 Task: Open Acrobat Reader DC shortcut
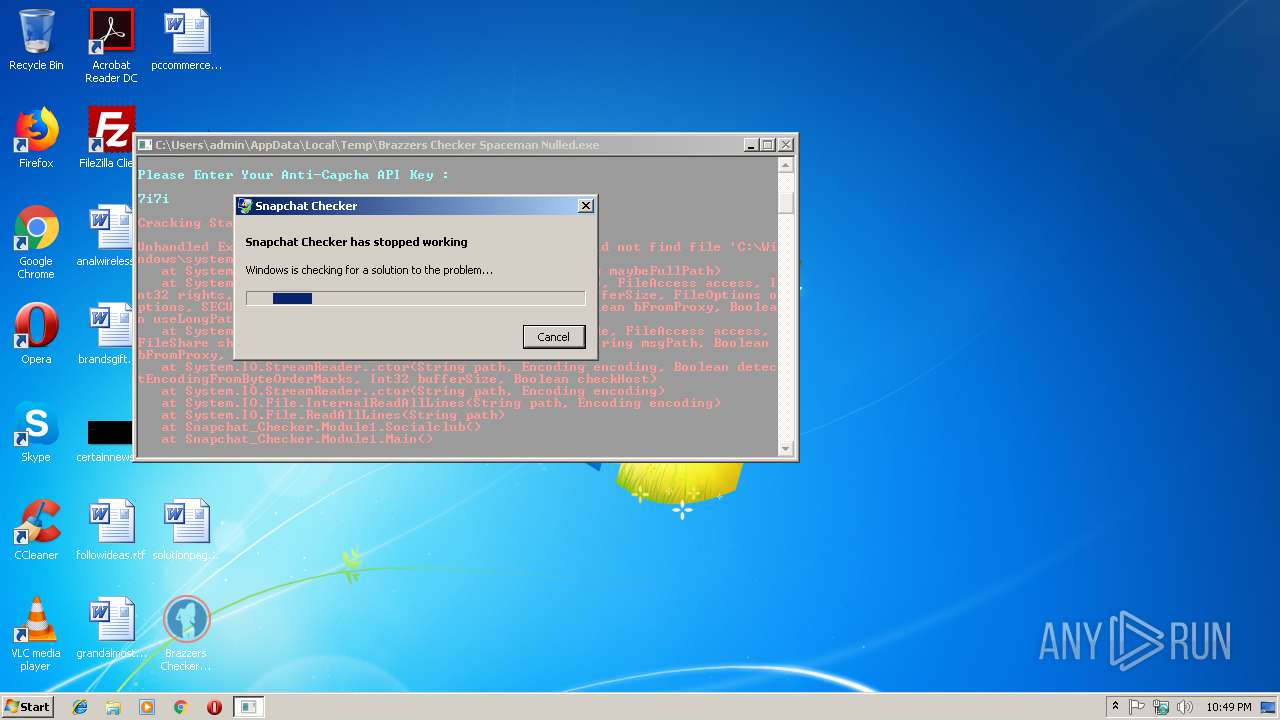click(x=111, y=46)
